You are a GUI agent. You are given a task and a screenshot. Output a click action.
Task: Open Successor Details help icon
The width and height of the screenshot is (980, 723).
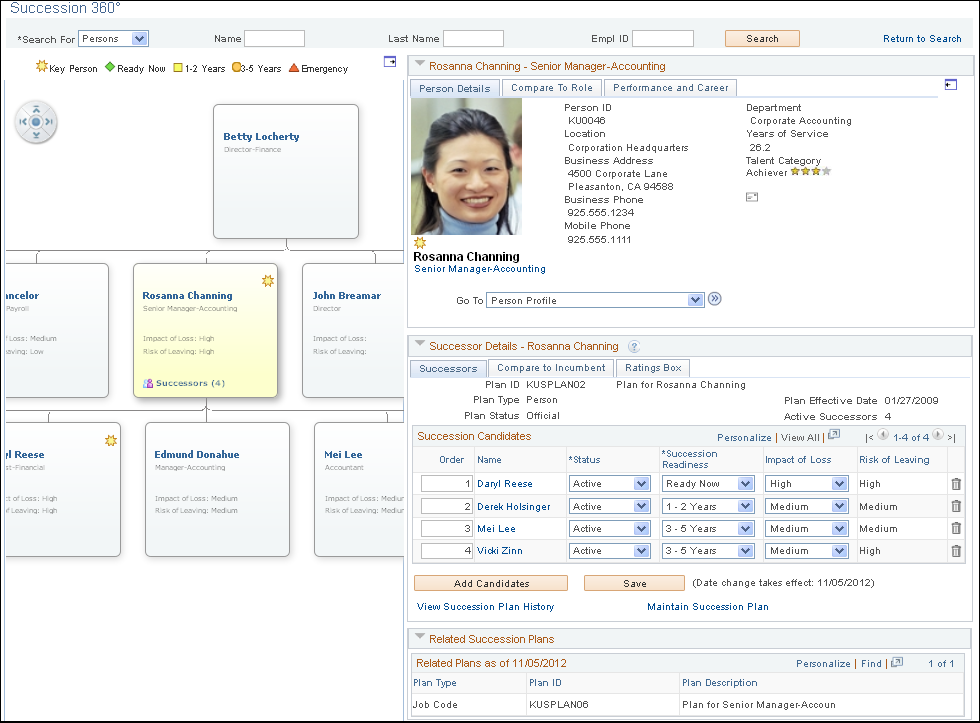[x=634, y=346]
